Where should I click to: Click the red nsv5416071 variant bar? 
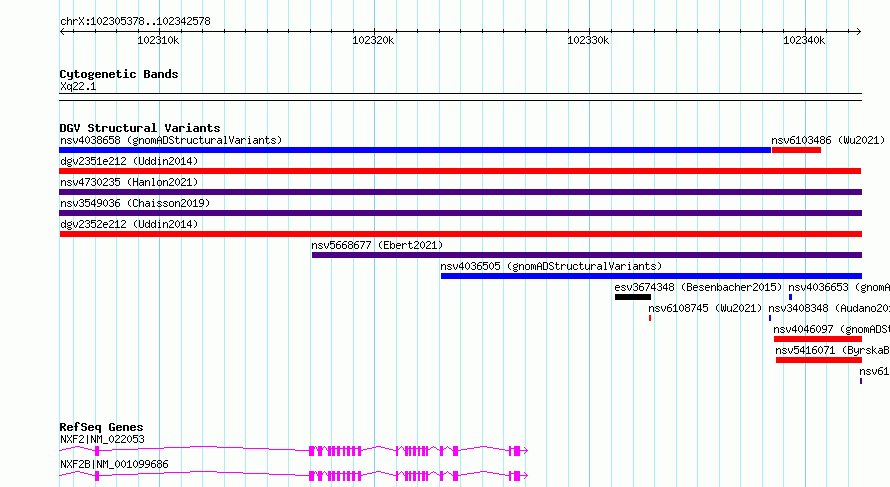coord(818,360)
